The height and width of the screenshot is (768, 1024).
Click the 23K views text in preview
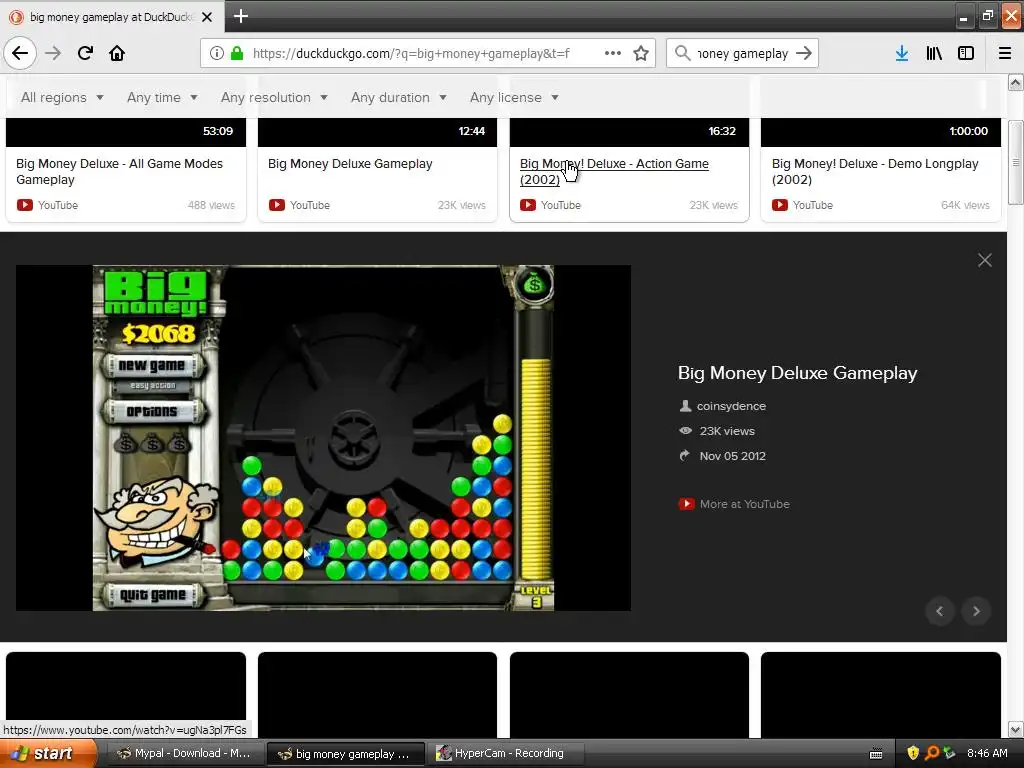tap(727, 431)
